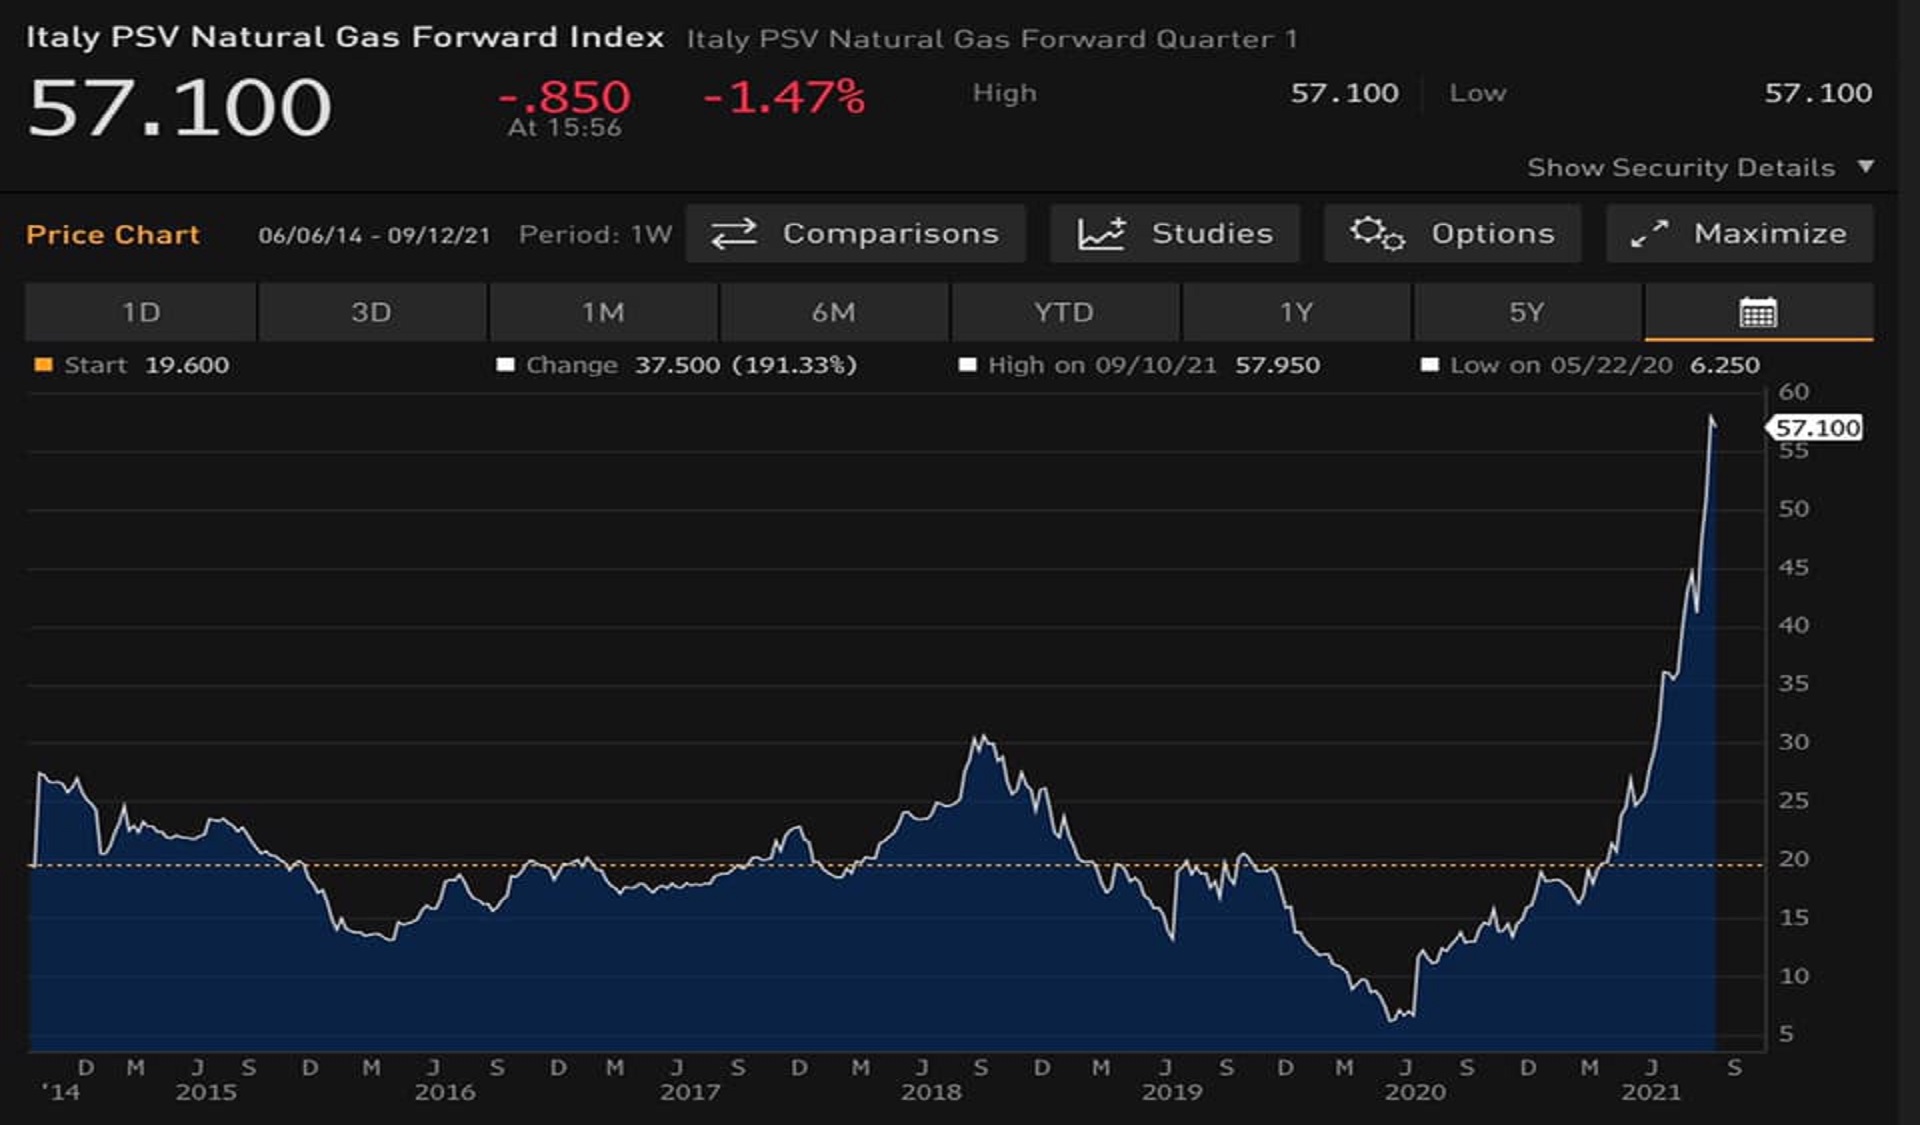Click the 2018 year label on axis
Screen dimensions: 1920x1125
tap(931, 1092)
